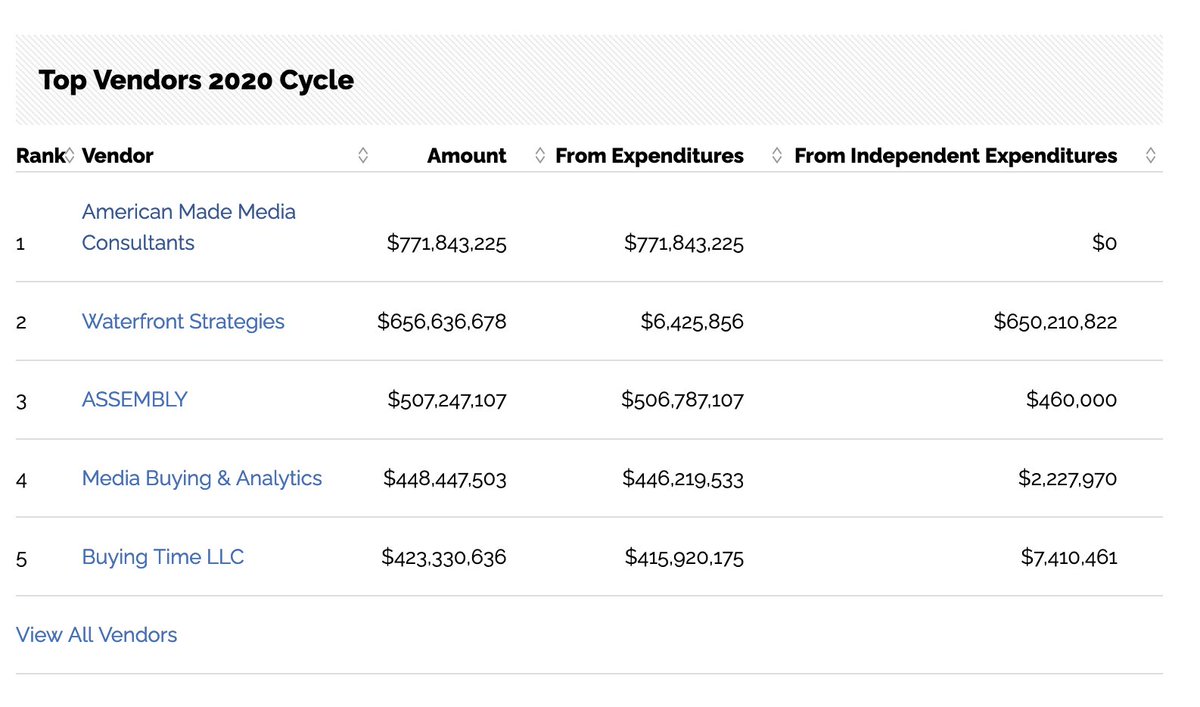Click the Amount column header text

[467, 156]
